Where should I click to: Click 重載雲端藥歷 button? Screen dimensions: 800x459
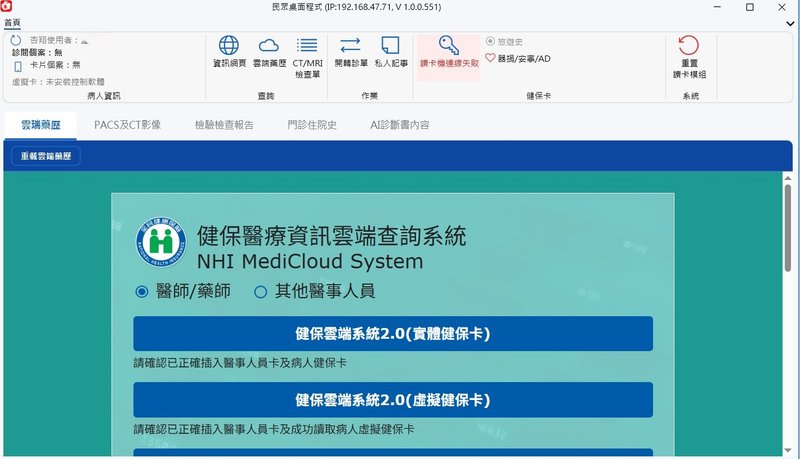point(46,156)
